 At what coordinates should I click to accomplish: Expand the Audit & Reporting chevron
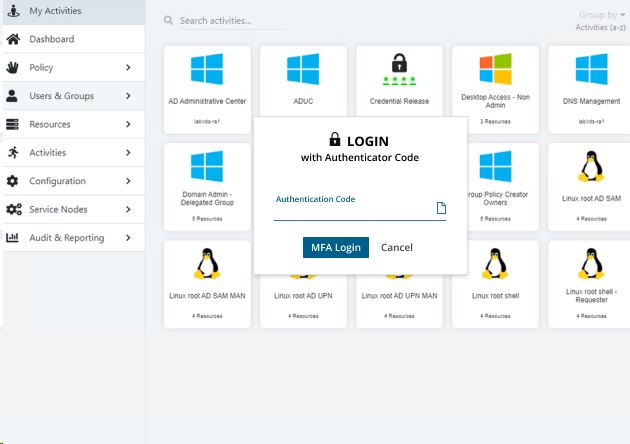tap(128, 237)
